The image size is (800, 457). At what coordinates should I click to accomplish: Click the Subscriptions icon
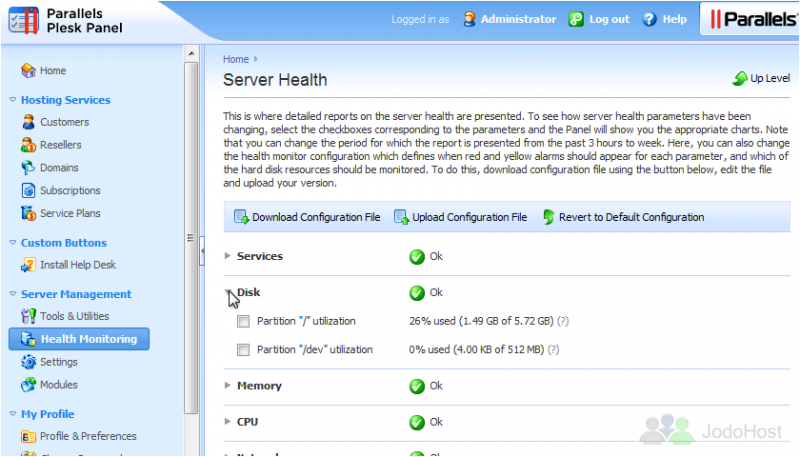[x=29, y=190]
